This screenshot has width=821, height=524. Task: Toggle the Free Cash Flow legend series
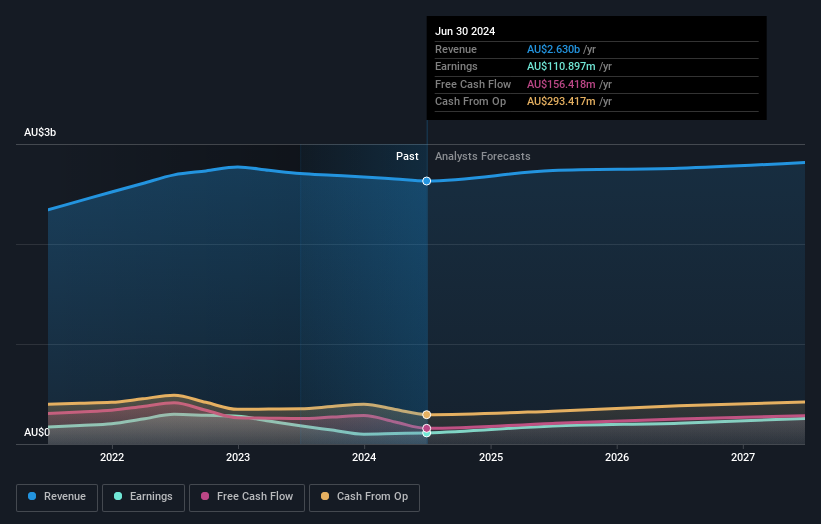pyautogui.click(x=247, y=497)
